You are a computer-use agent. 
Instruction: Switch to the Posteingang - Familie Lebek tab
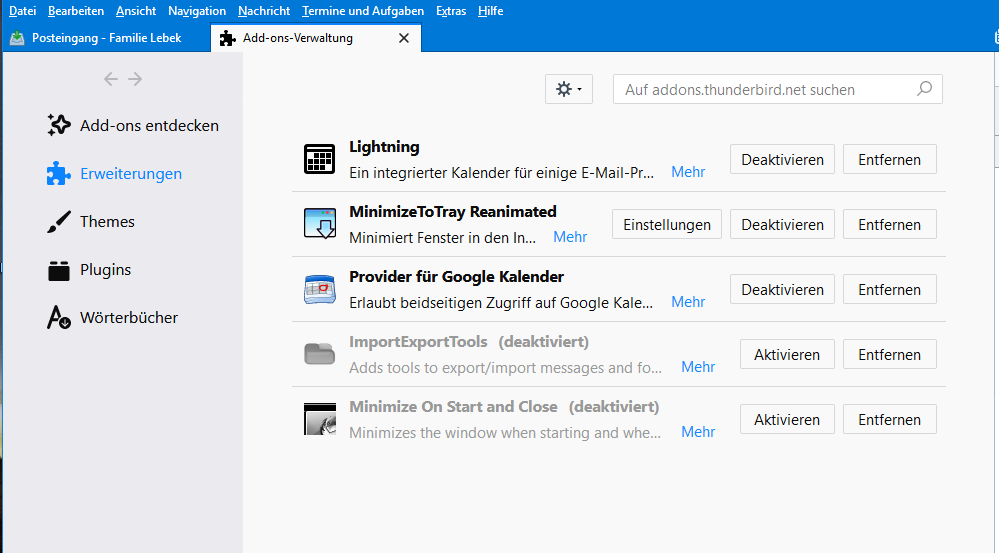point(106,38)
